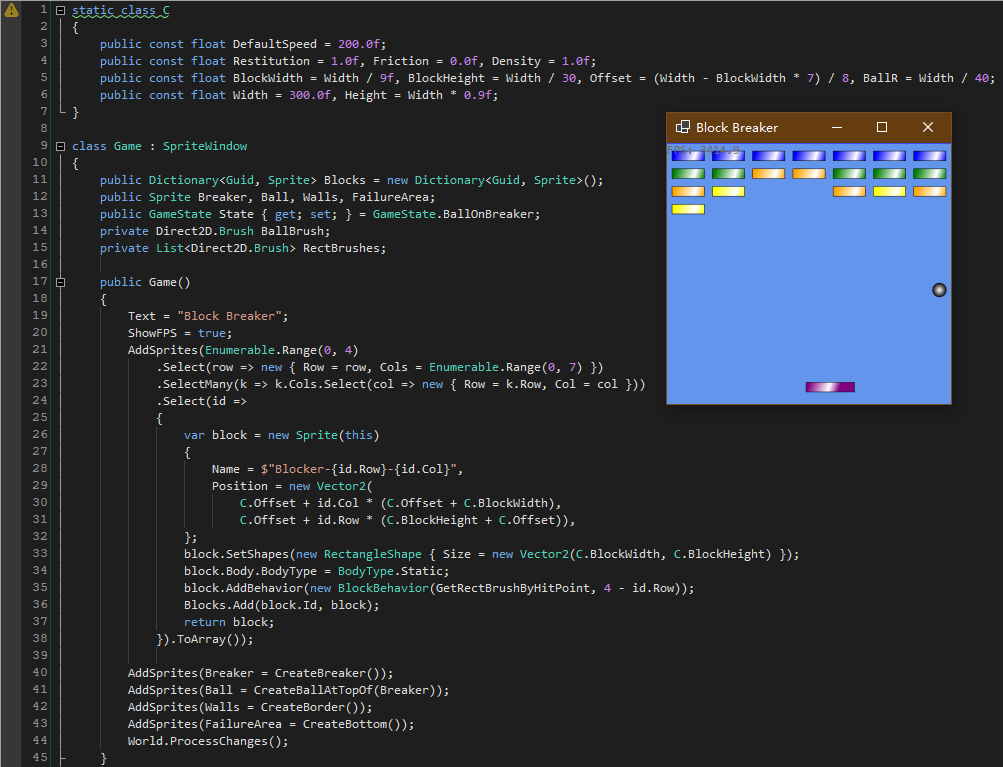This screenshot has height=767, width=1003.
Task: Click the FPS counter text in game
Action: click(703, 150)
